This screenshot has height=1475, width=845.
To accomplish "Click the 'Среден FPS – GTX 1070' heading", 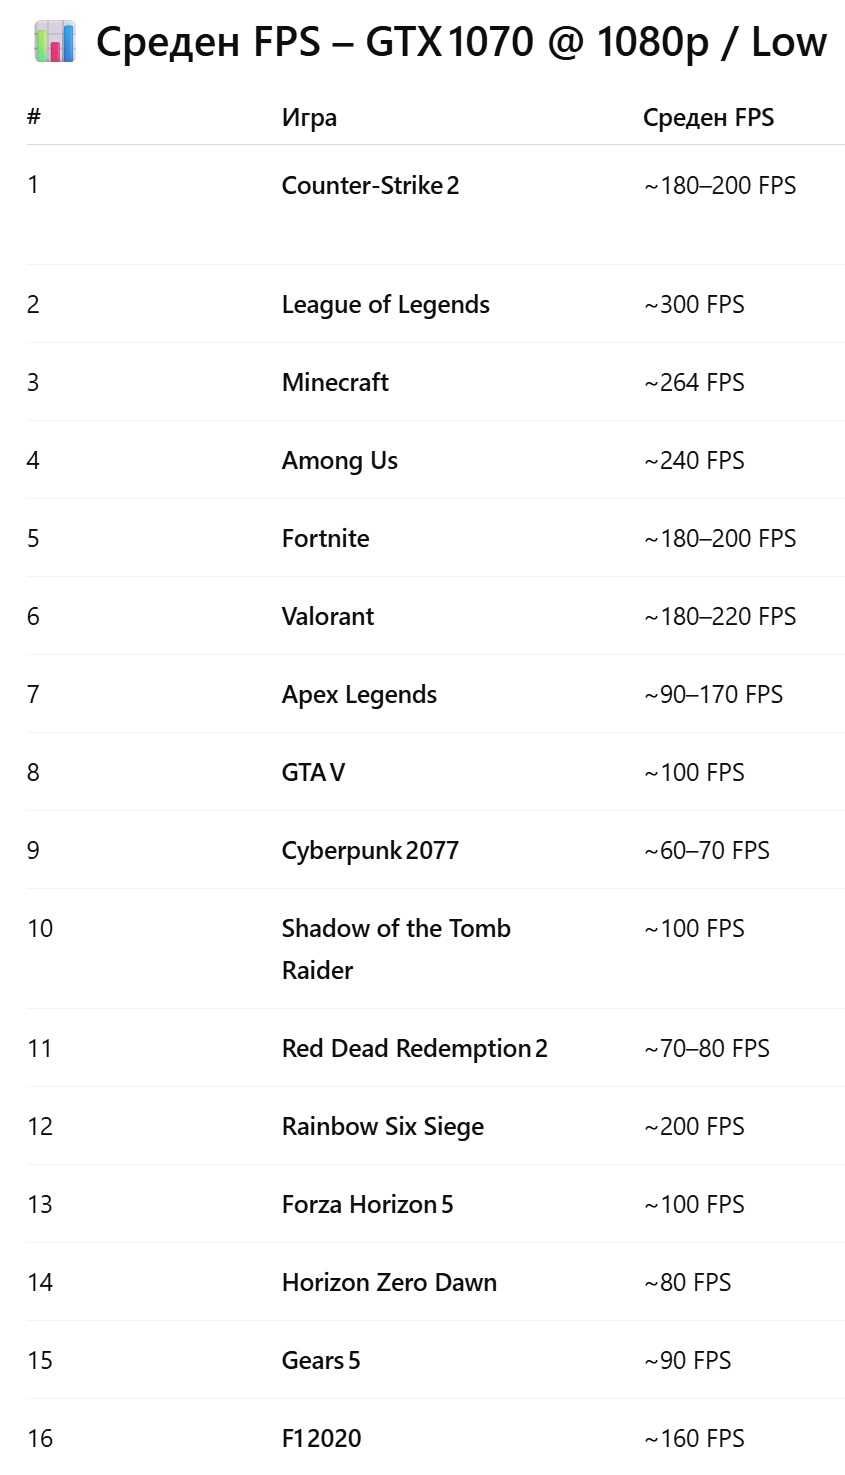I will tap(461, 42).
